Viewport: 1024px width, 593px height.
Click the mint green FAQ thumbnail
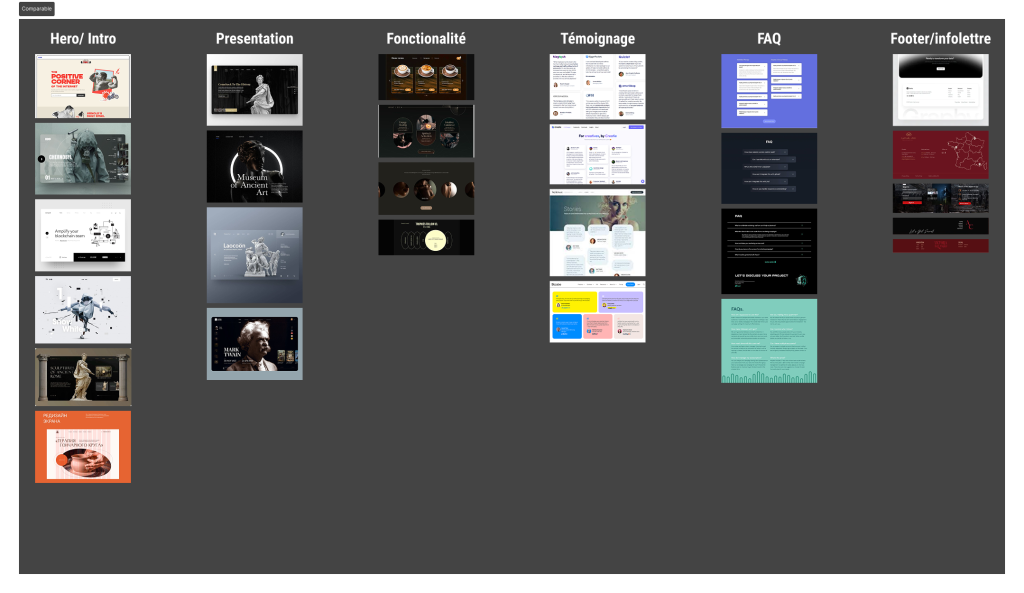pyautogui.click(x=768, y=340)
